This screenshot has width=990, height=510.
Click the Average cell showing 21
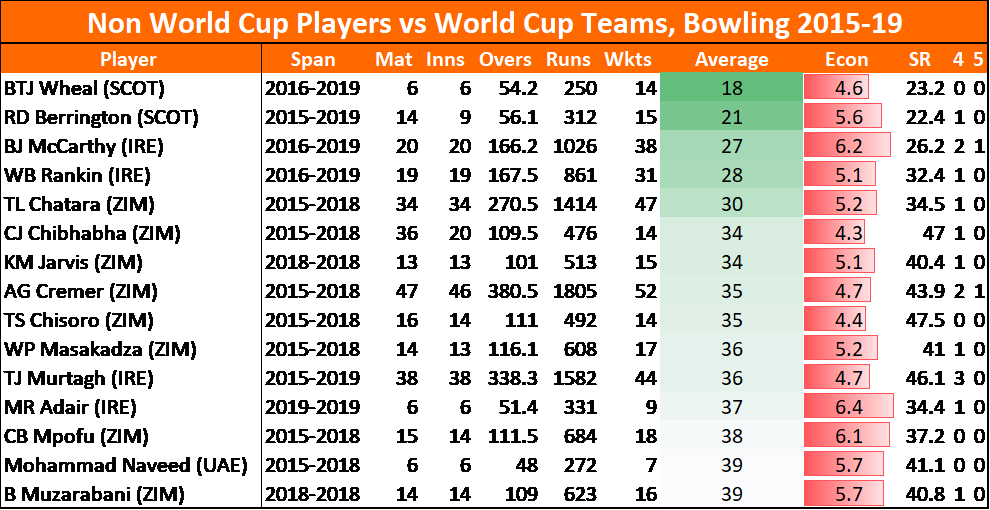click(x=731, y=117)
